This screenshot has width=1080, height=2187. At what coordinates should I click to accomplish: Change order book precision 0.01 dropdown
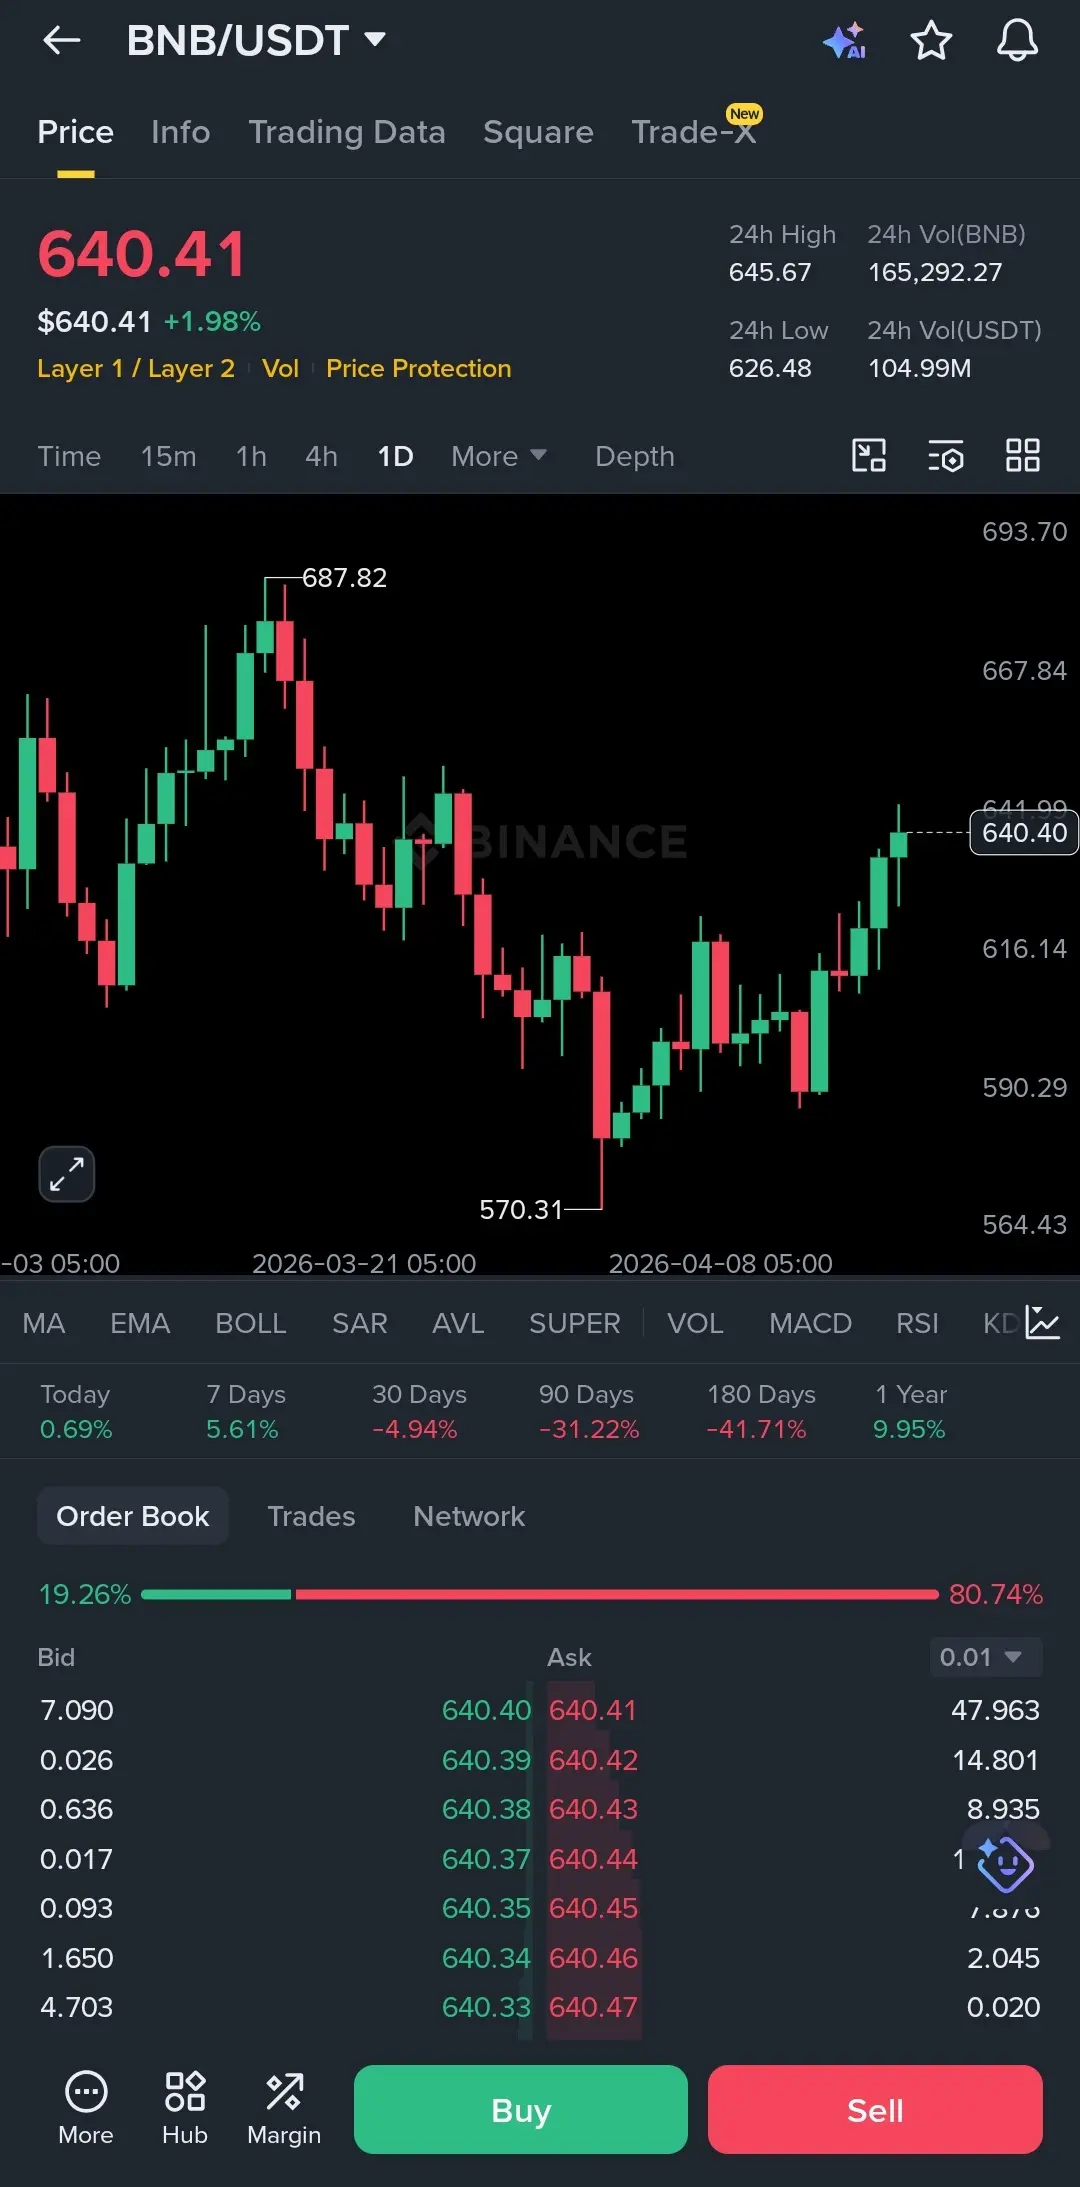pyautogui.click(x=985, y=1657)
